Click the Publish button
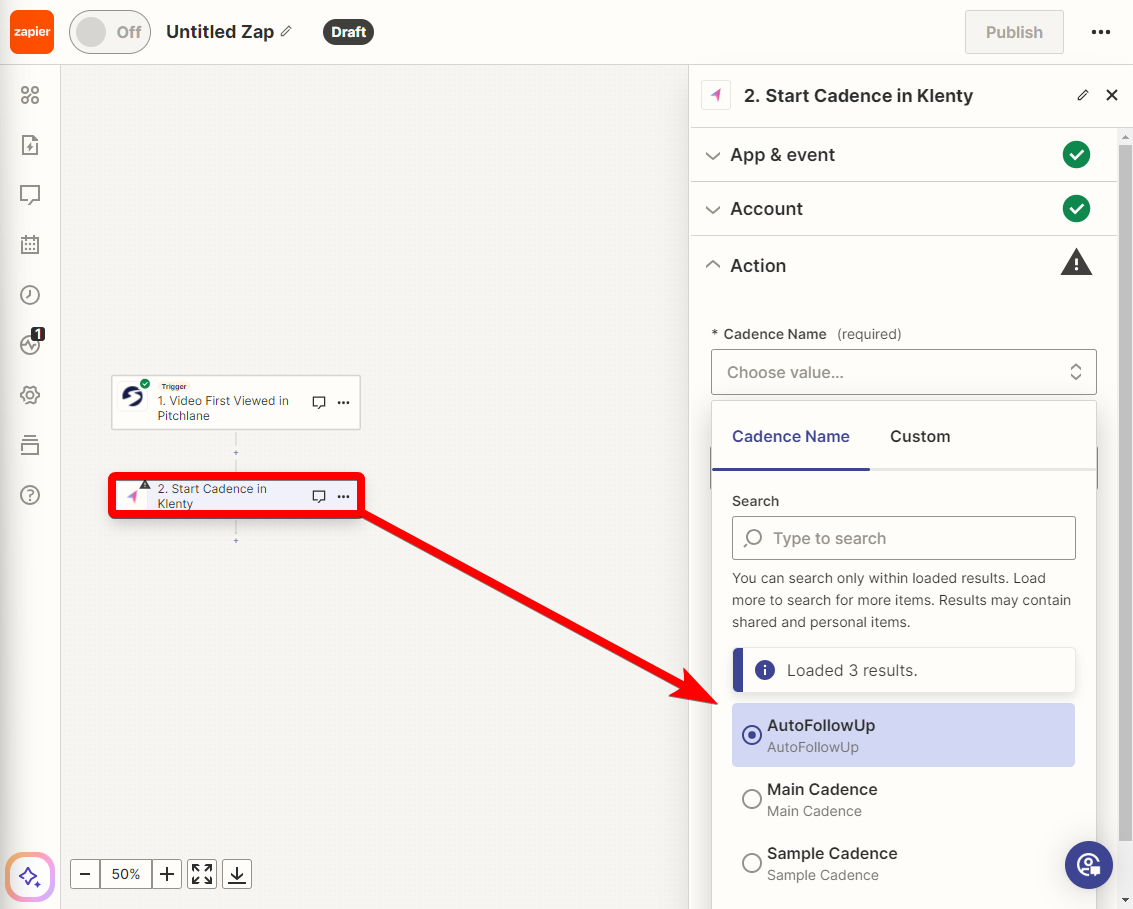The height and width of the screenshot is (909, 1133). [1014, 32]
